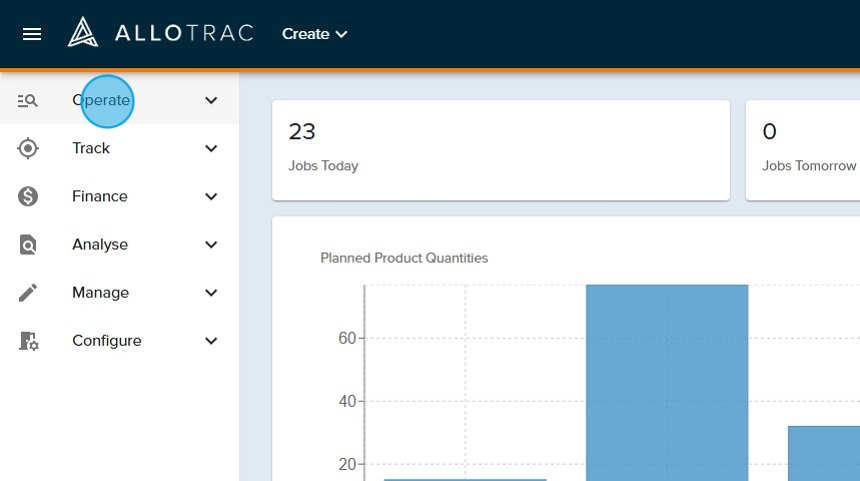
Task: Open the Jobs Tomorrow card
Action: click(x=803, y=150)
